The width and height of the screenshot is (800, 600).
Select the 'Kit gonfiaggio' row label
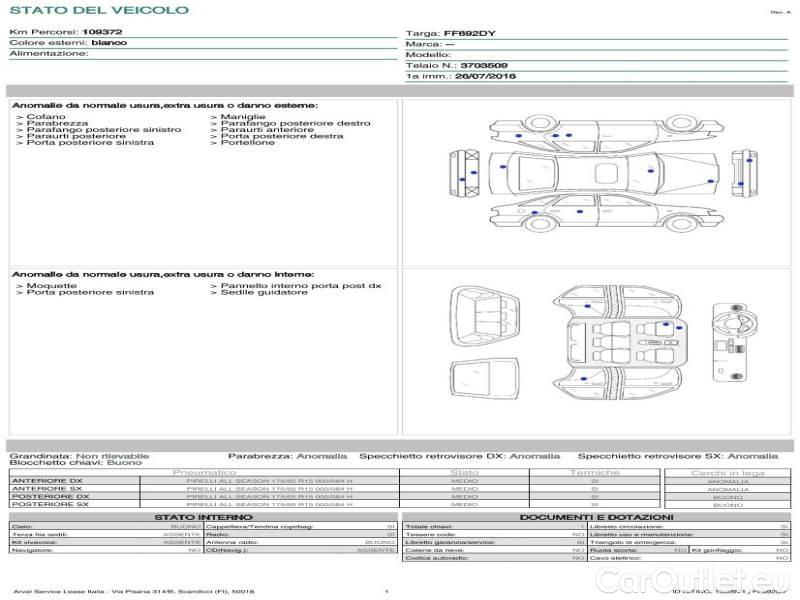717,551
